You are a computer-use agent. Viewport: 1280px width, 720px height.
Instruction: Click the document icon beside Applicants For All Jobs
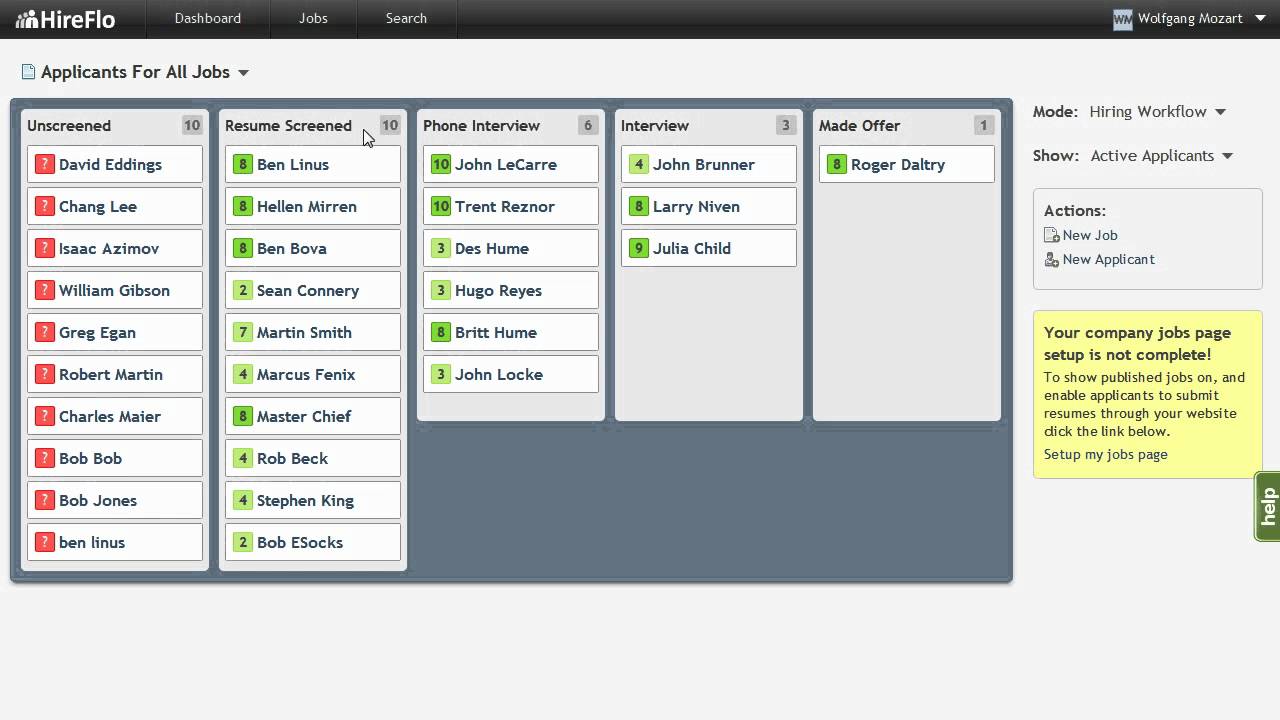tap(28, 72)
